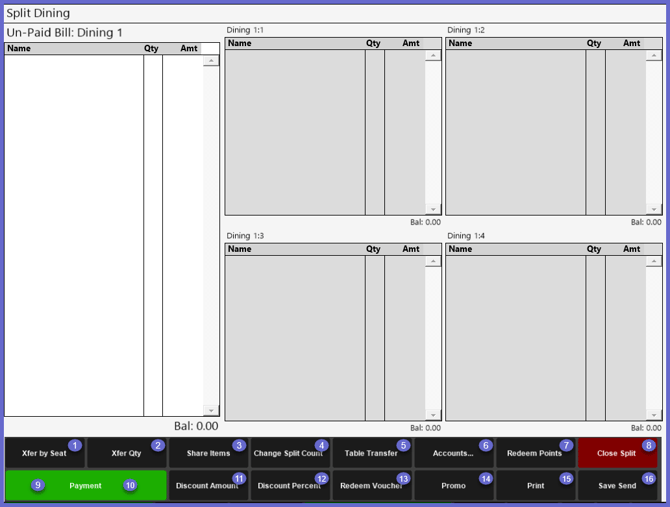Open the Change Split Count option
Viewport: 670px width, 507px height.
point(289,453)
